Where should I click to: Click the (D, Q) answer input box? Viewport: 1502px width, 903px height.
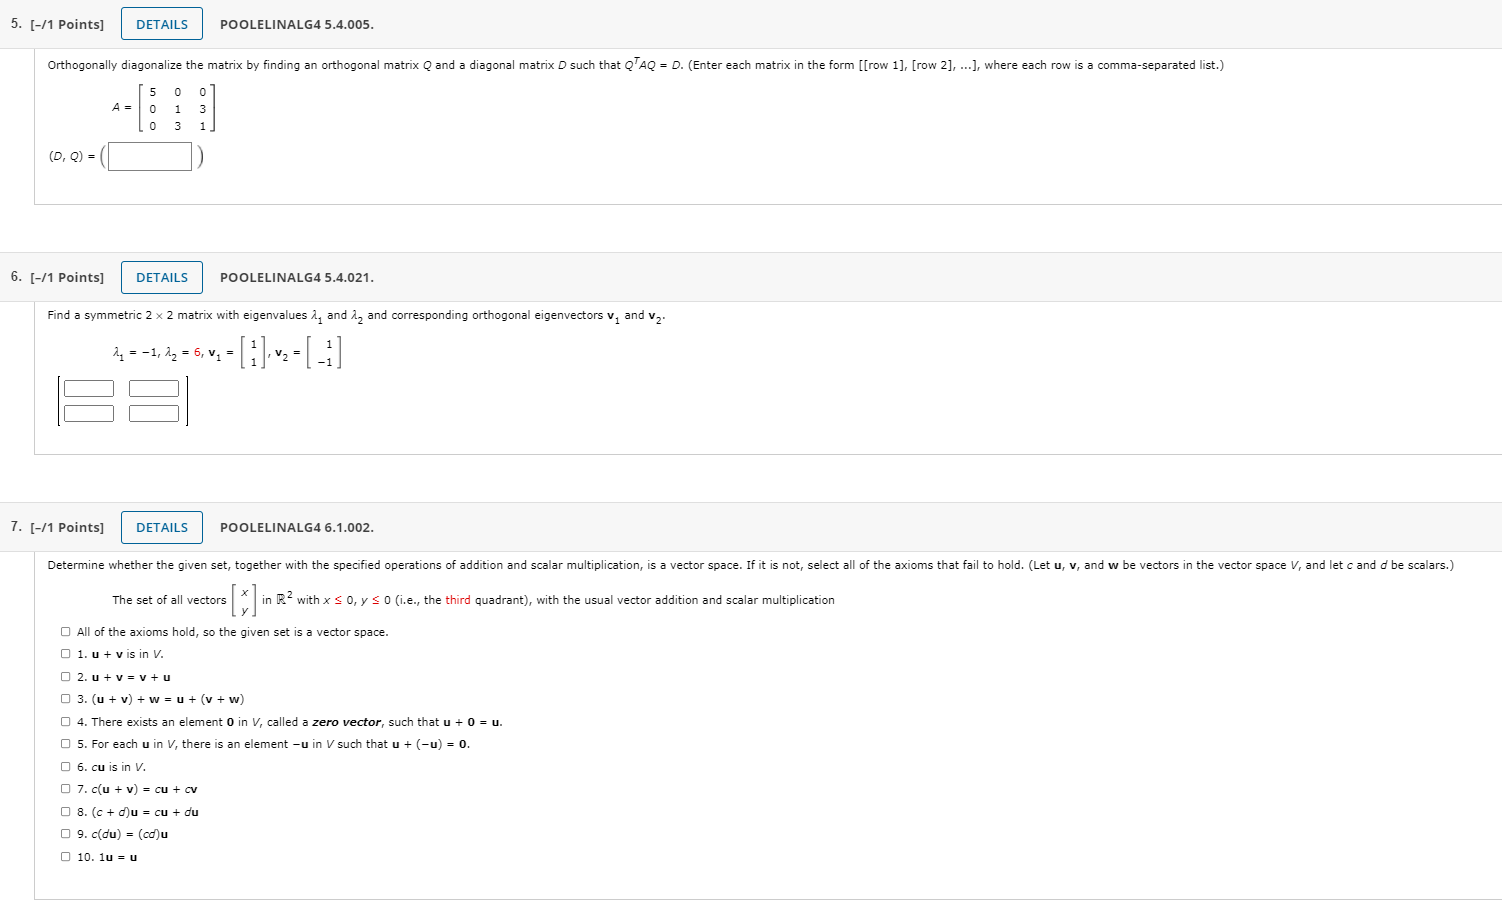[x=149, y=156]
